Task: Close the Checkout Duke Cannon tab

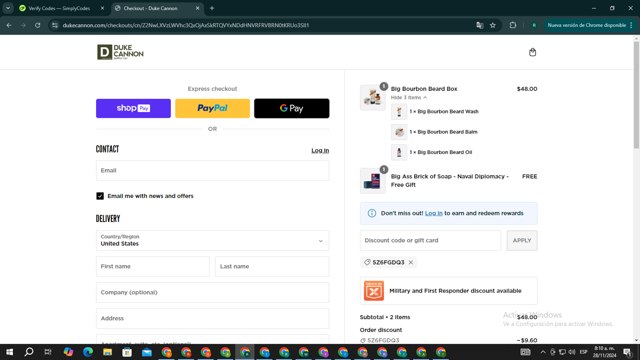Action: pos(198,8)
